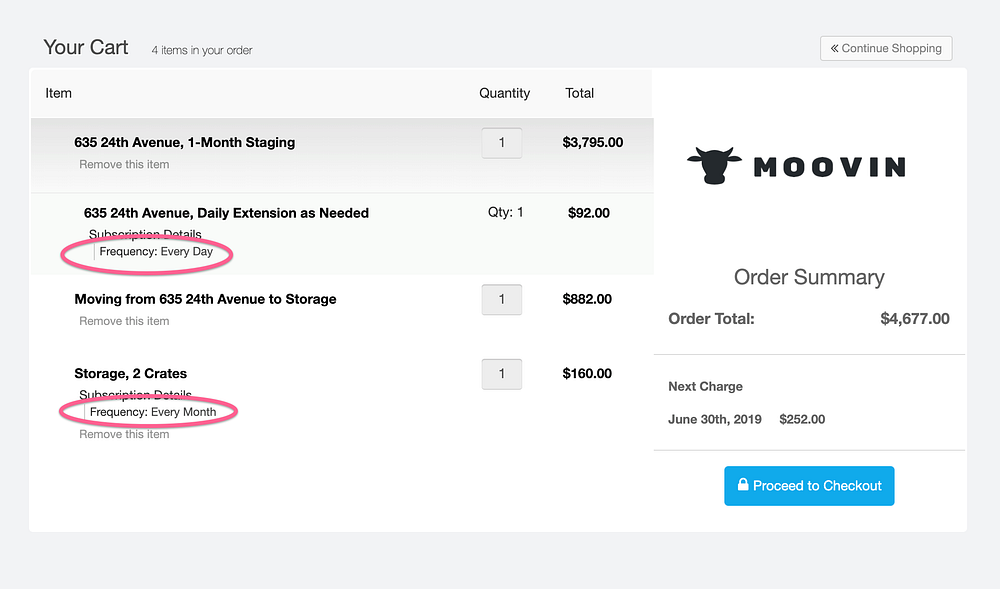The image size is (1000, 589).
Task: Click the Moovin bull logo icon
Action: click(714, 166)
